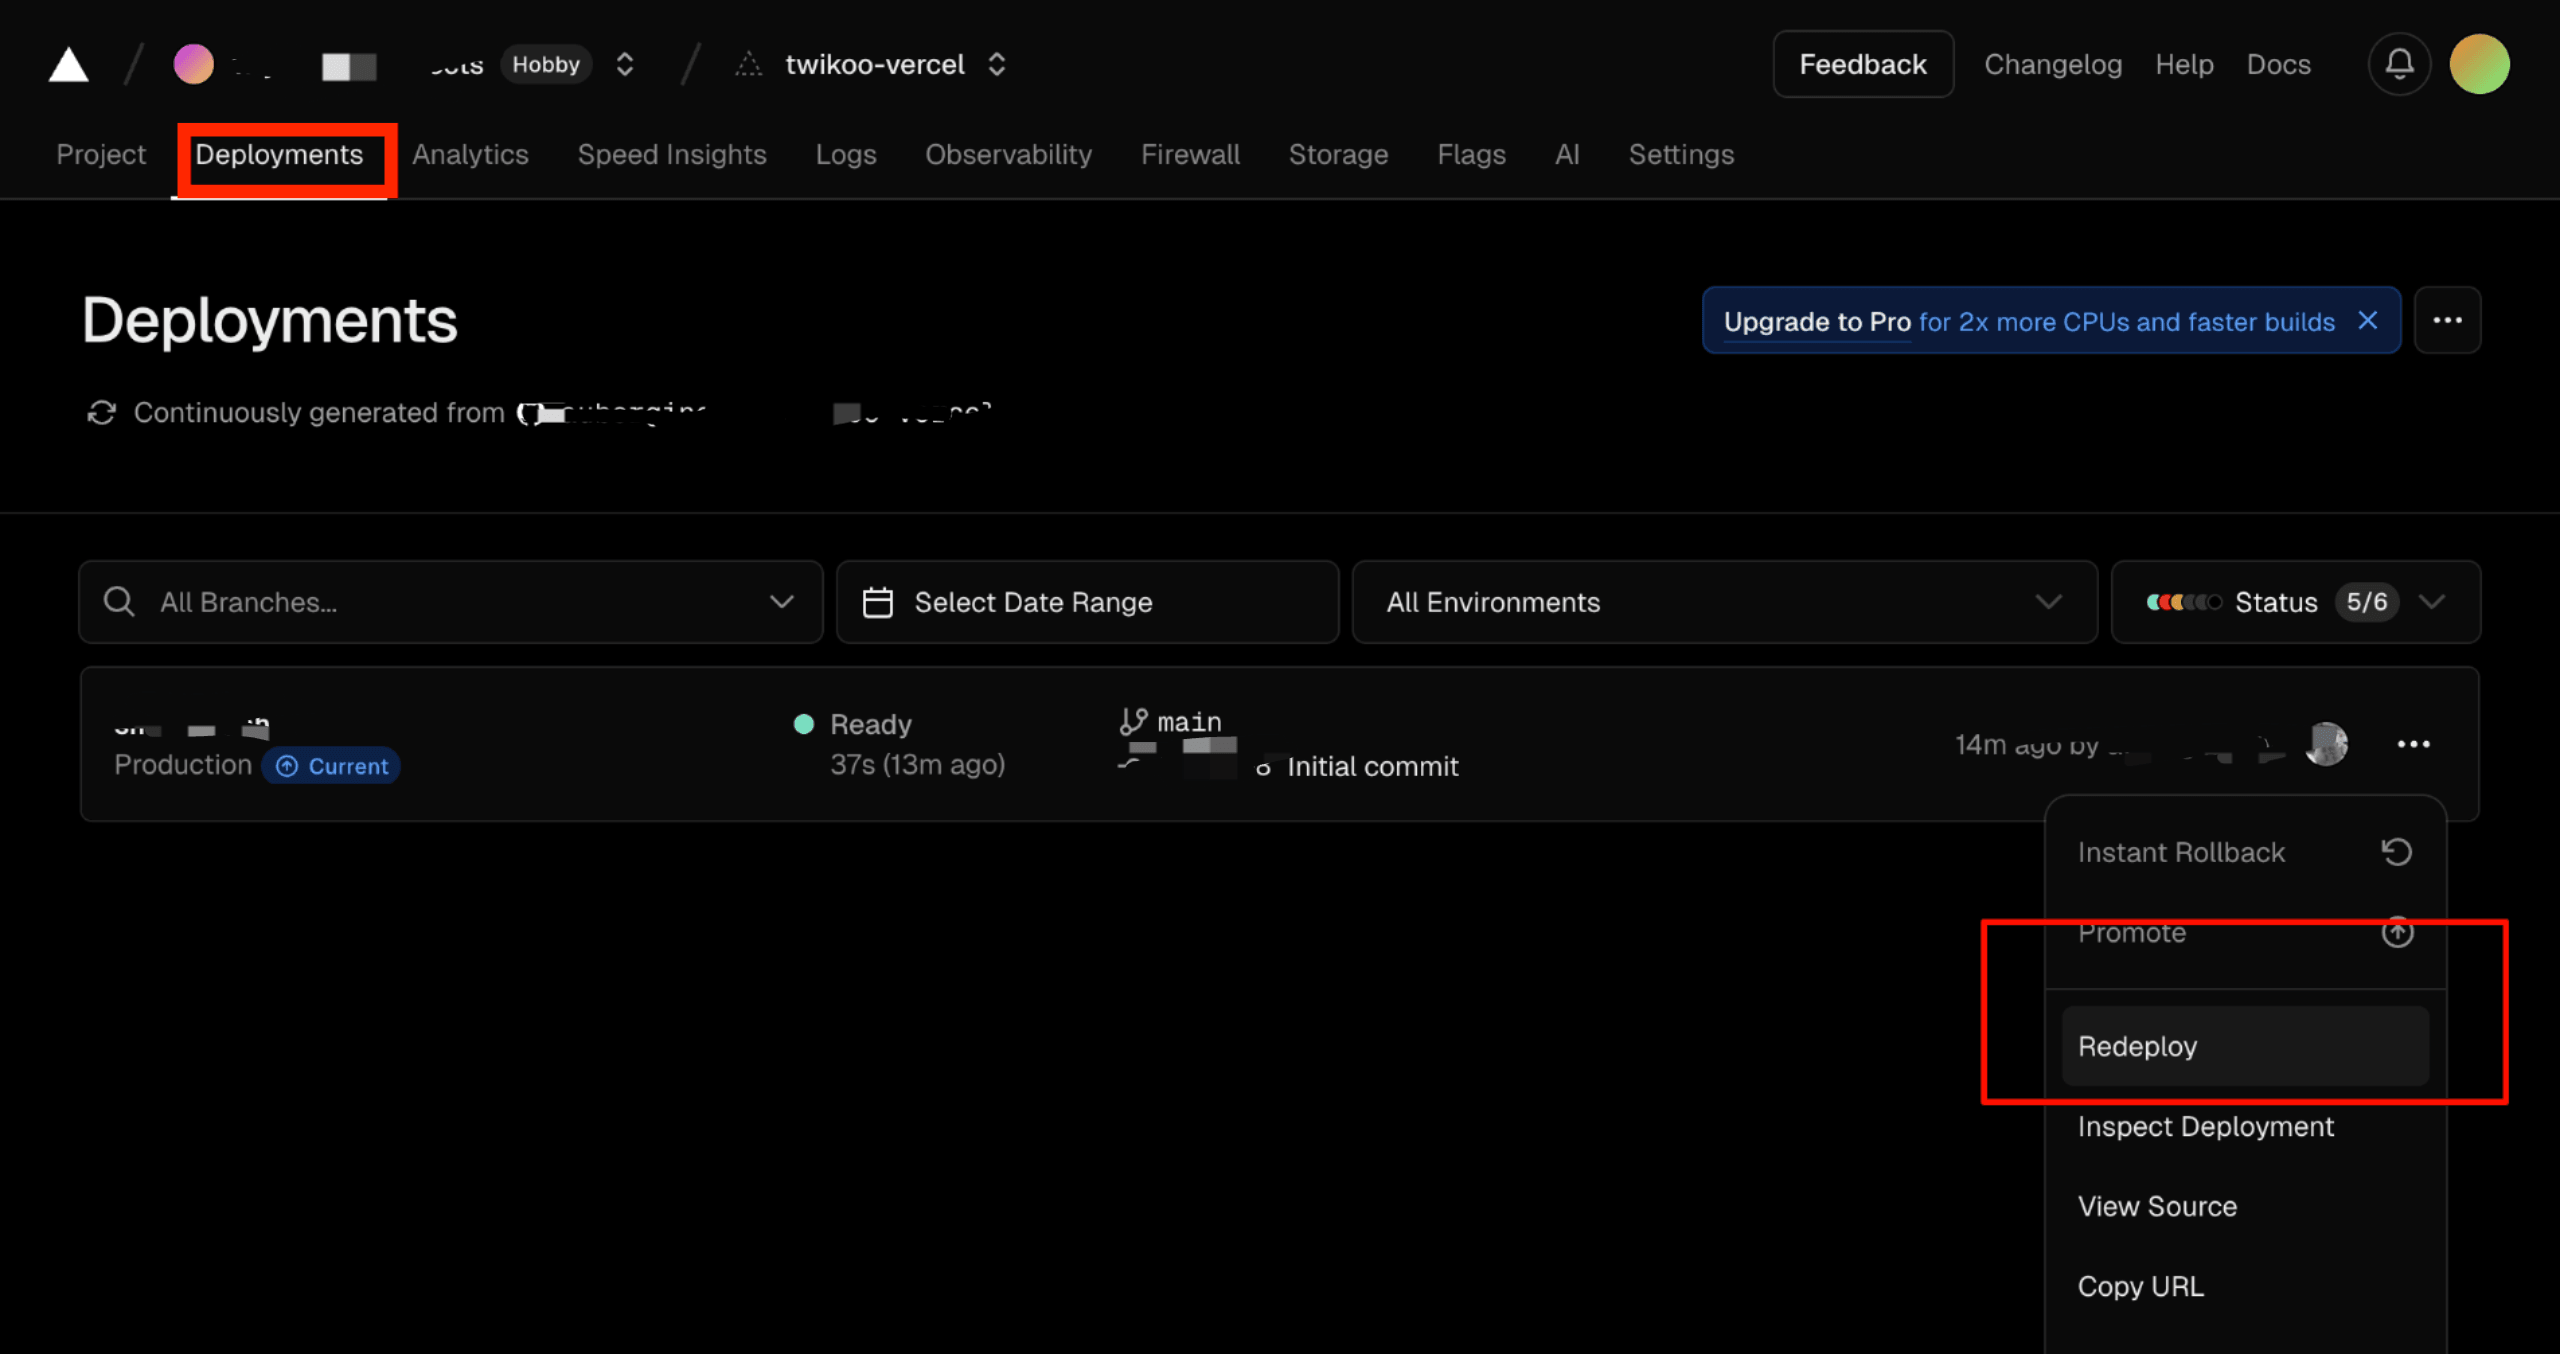
Task: Open the Help link
Action: click(x=2184, y=65)
